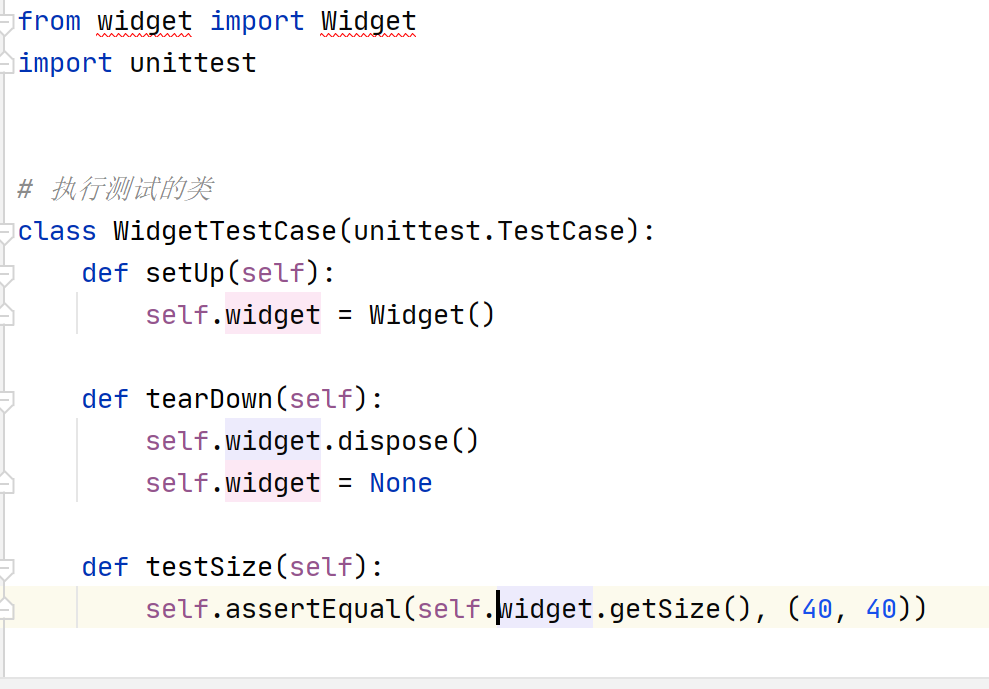Click the 'getSize' method call

tap(665, 609)
